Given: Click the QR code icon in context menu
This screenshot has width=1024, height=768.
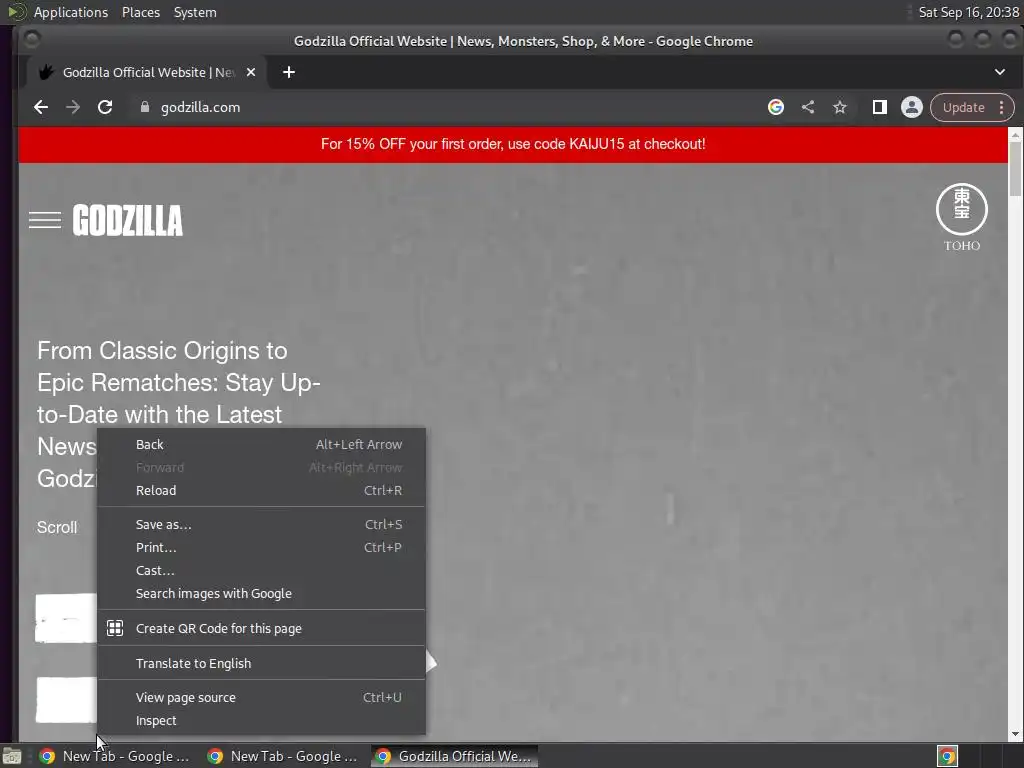Looking at the screenshot, I should [x=115, y=628].
